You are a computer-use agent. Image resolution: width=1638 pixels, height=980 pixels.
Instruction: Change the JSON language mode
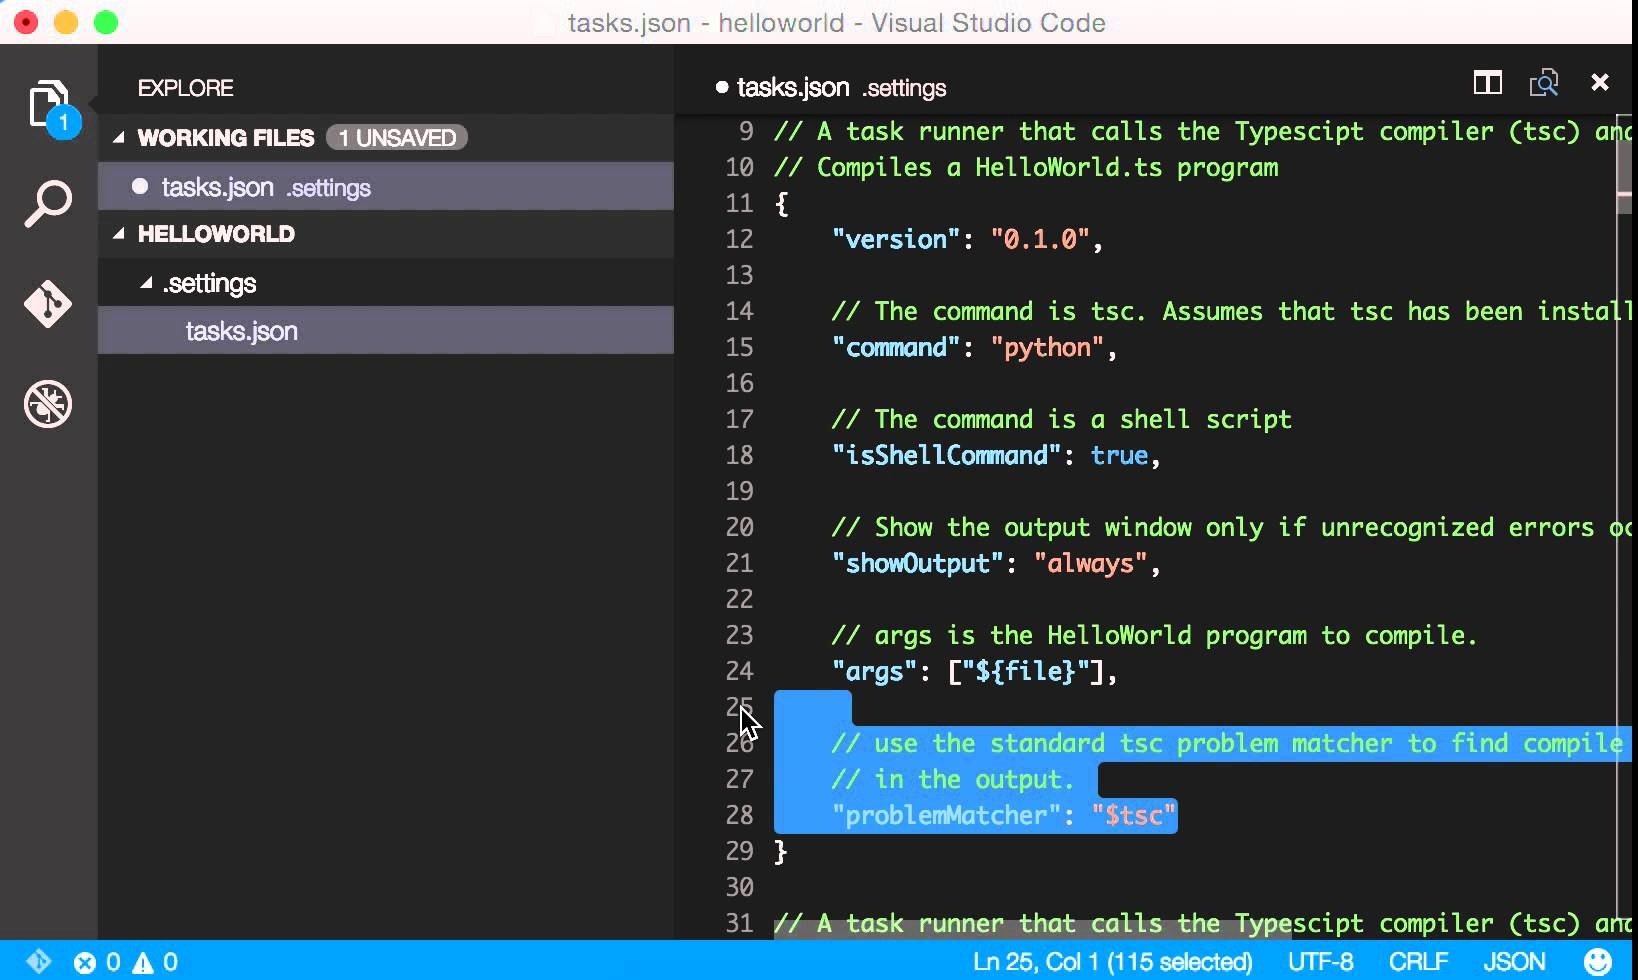coord(1513,962)
